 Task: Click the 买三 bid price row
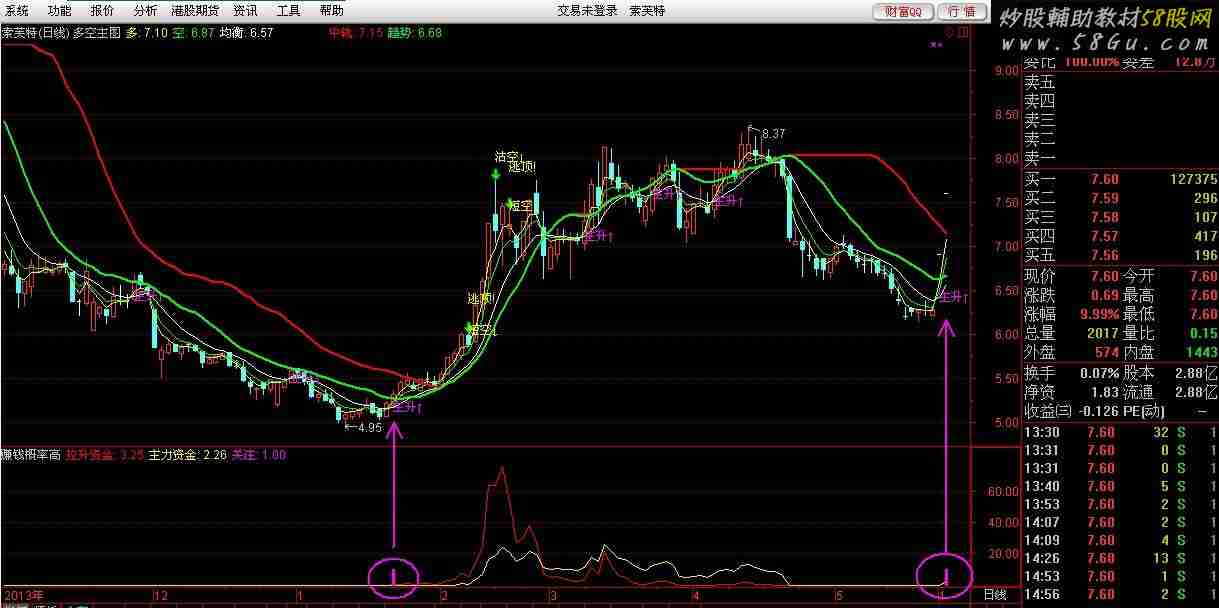[1120, 217]
